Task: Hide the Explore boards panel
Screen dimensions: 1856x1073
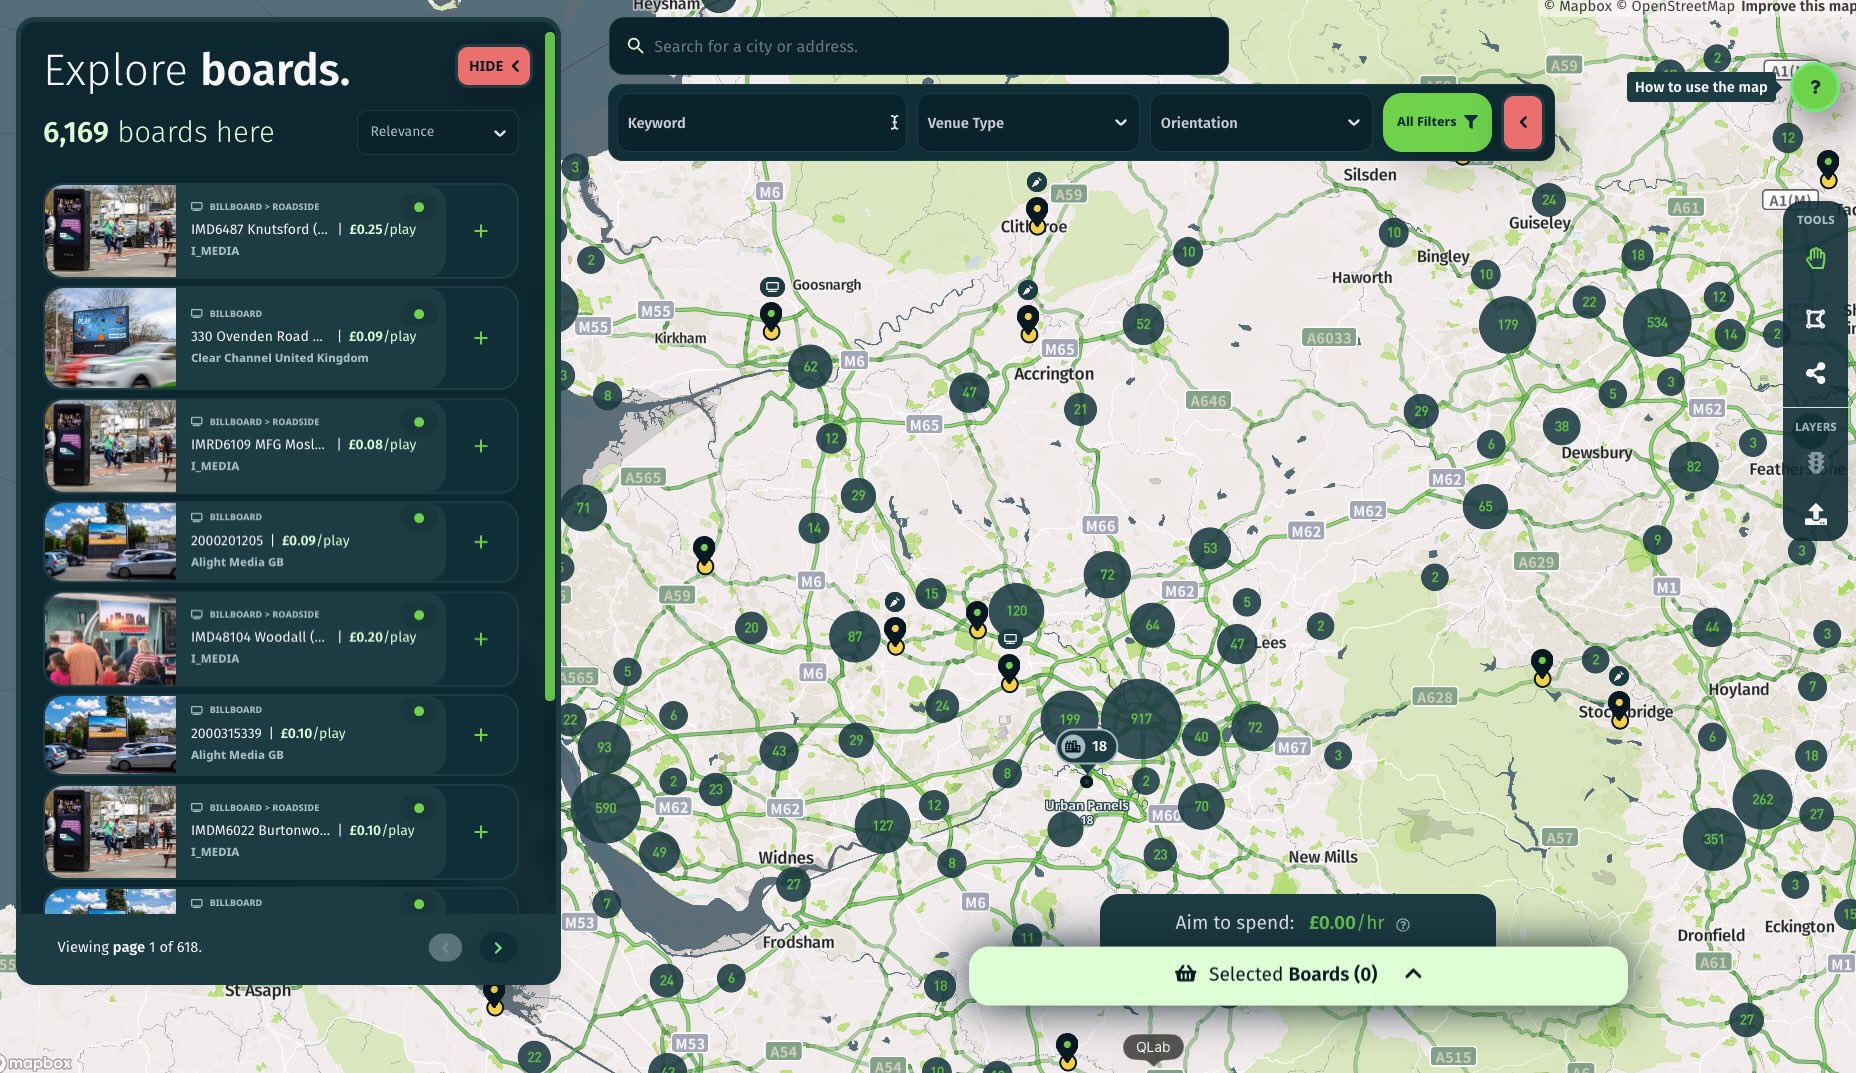Action: click(x=493, y=66)
